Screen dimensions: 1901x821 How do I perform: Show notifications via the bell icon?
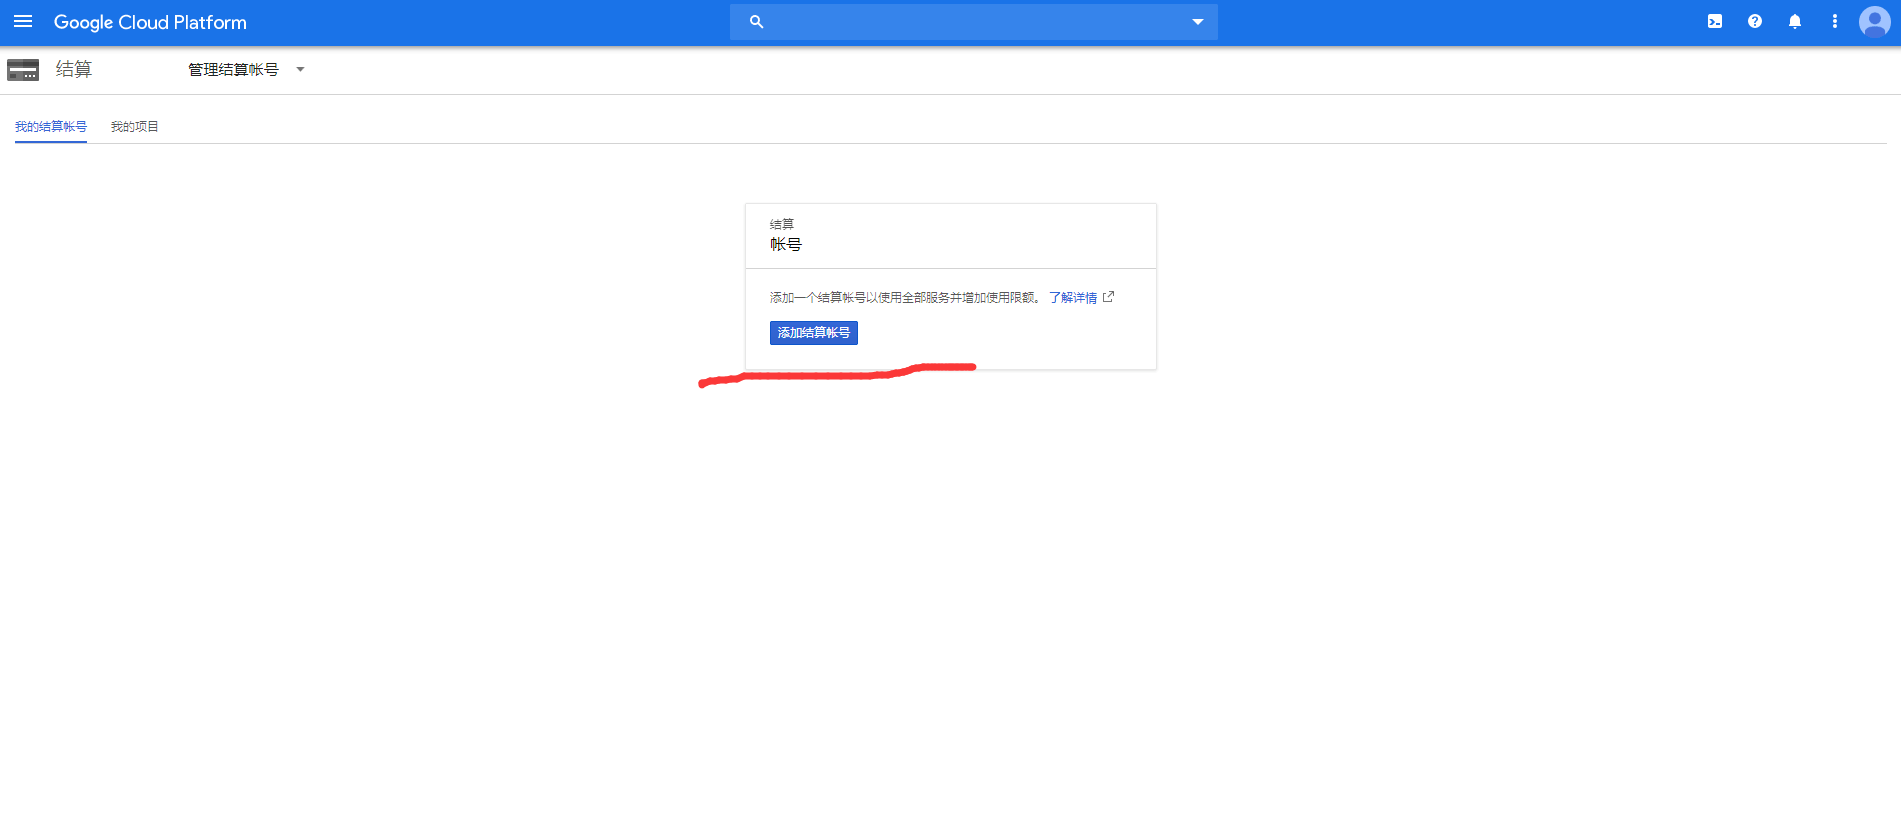point(1795,22)
